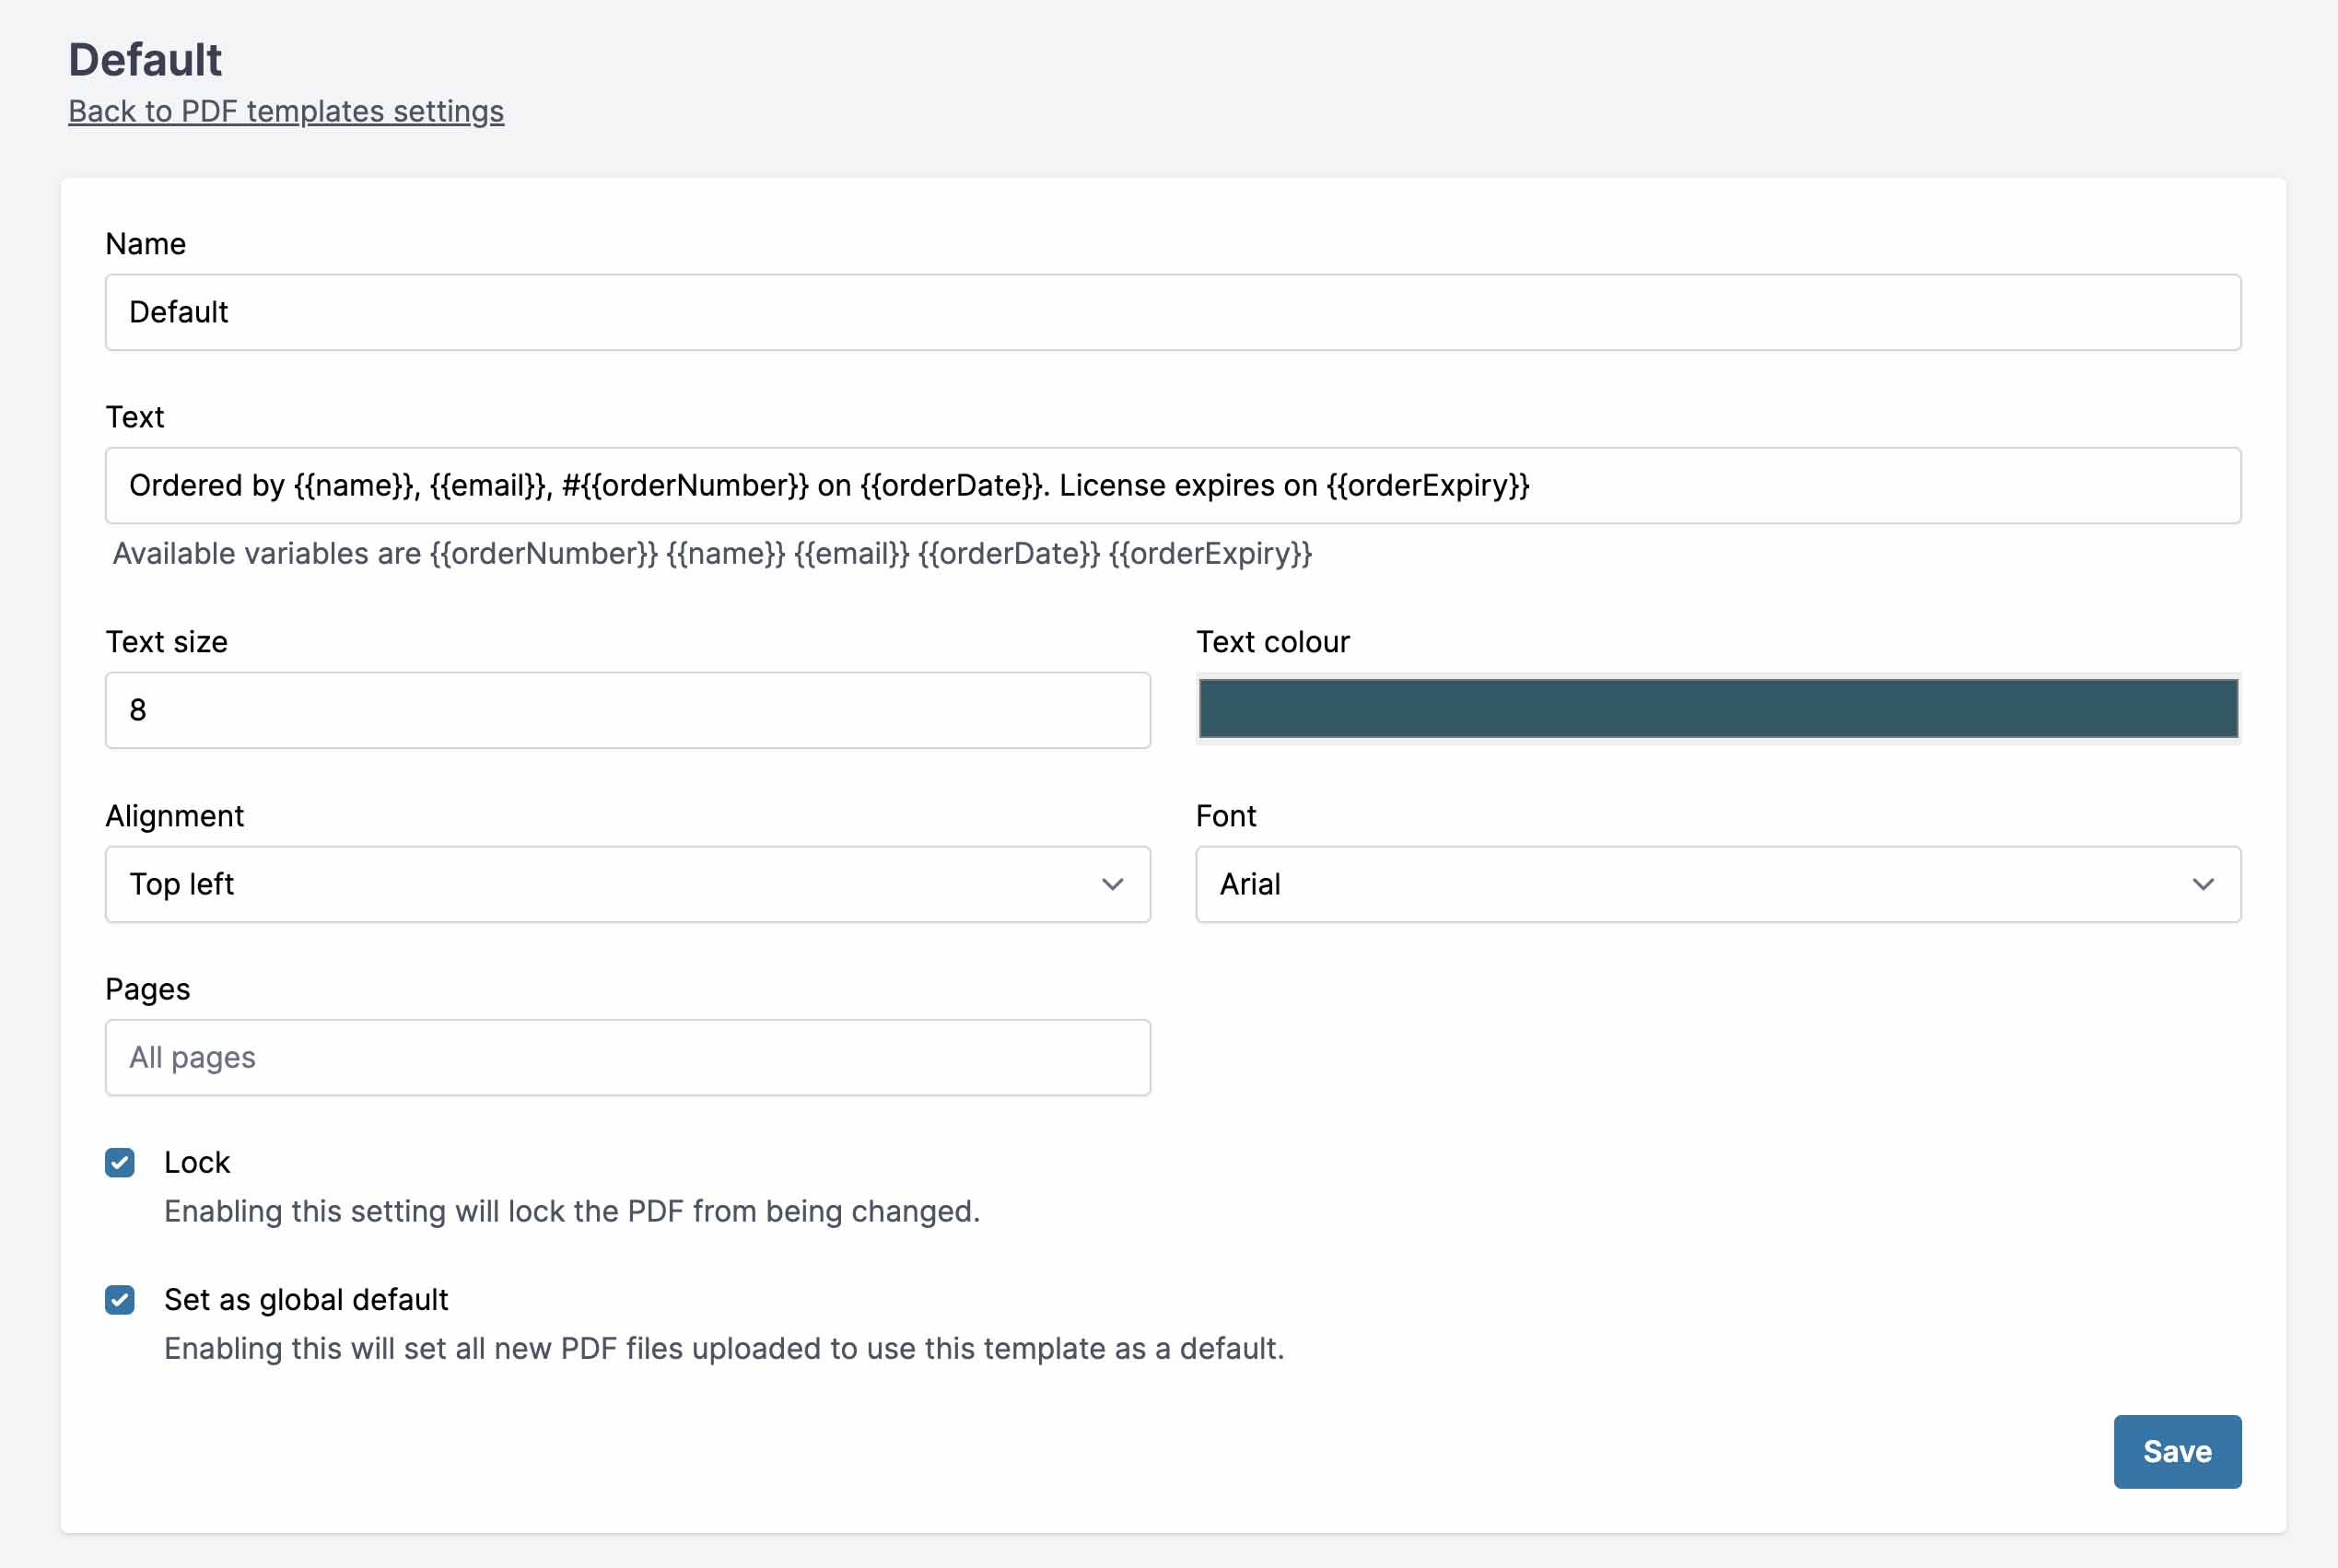The width and height of the screenshot is (2338, 1568).
Task: Focus the Text size field
Action: 627,710
